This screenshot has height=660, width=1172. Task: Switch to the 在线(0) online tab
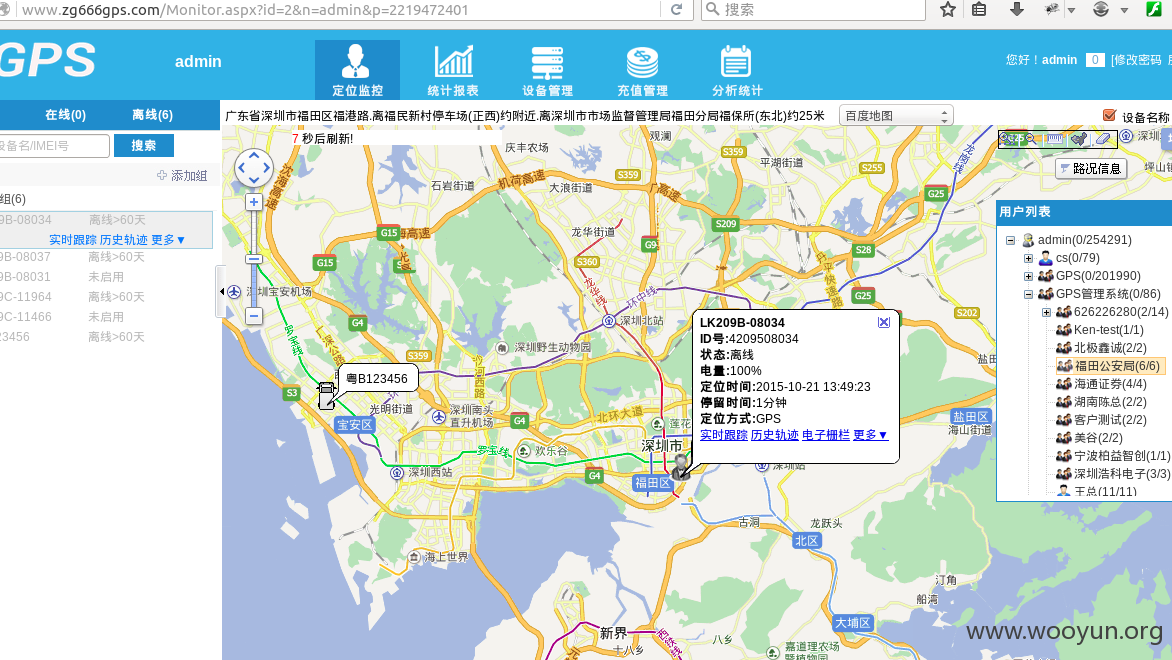(x=65, y=114)
